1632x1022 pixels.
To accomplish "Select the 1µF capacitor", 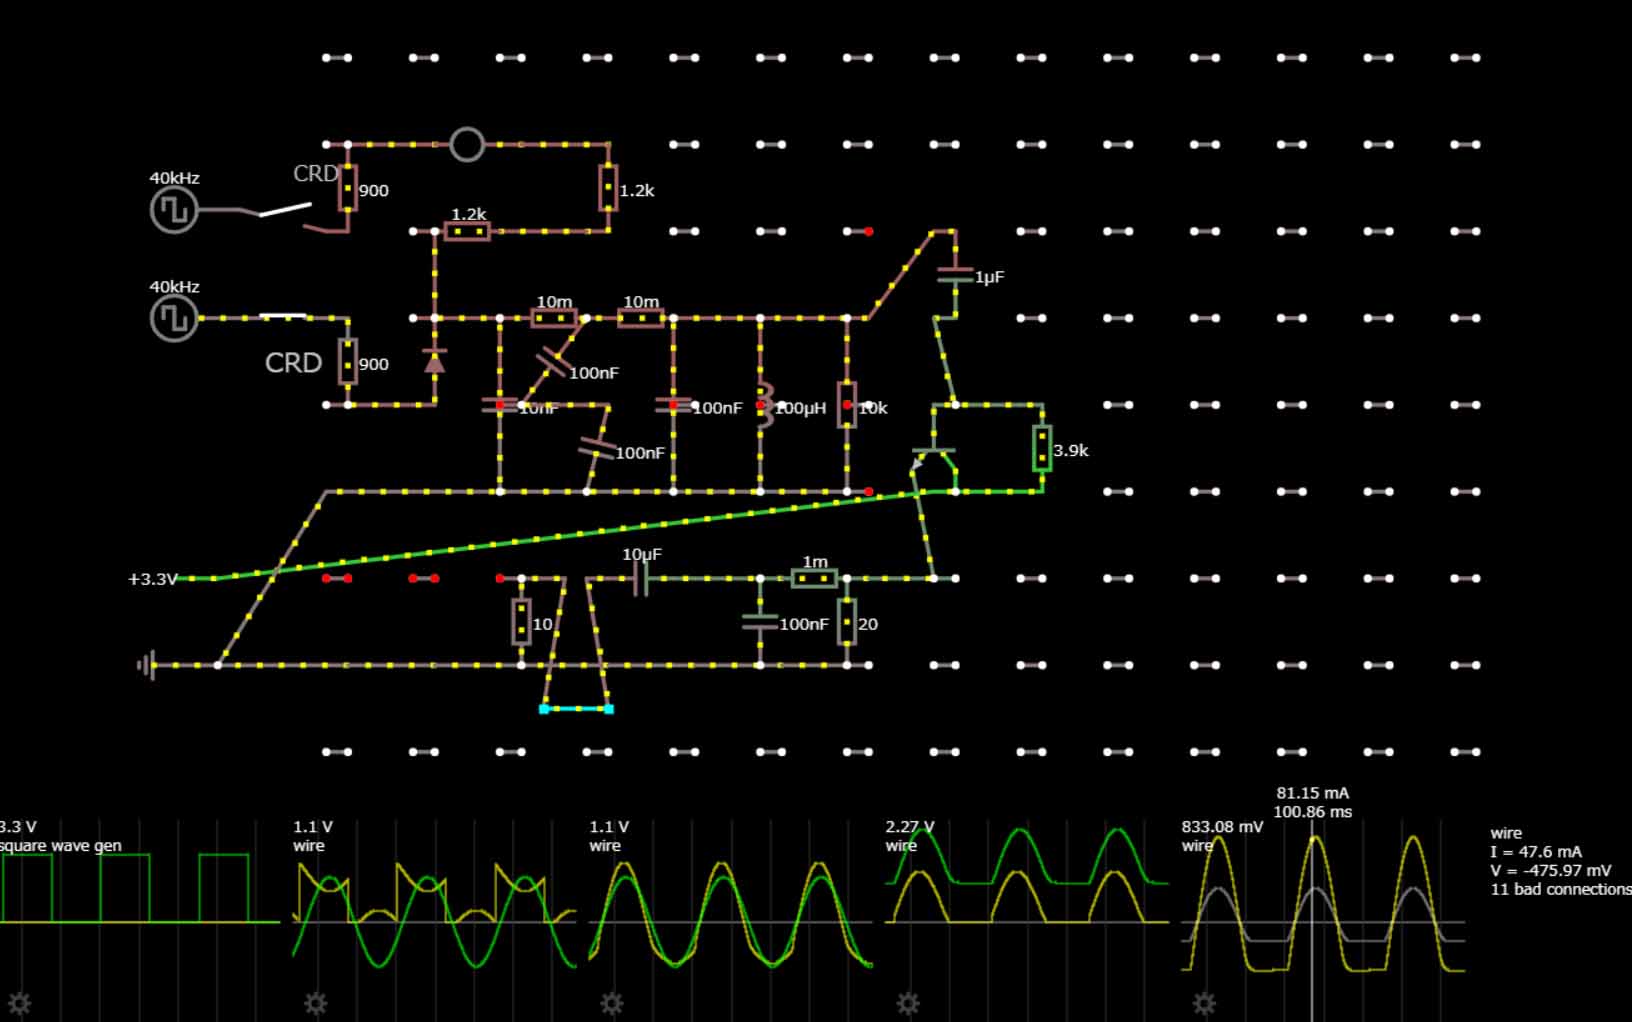I will 955,275.
